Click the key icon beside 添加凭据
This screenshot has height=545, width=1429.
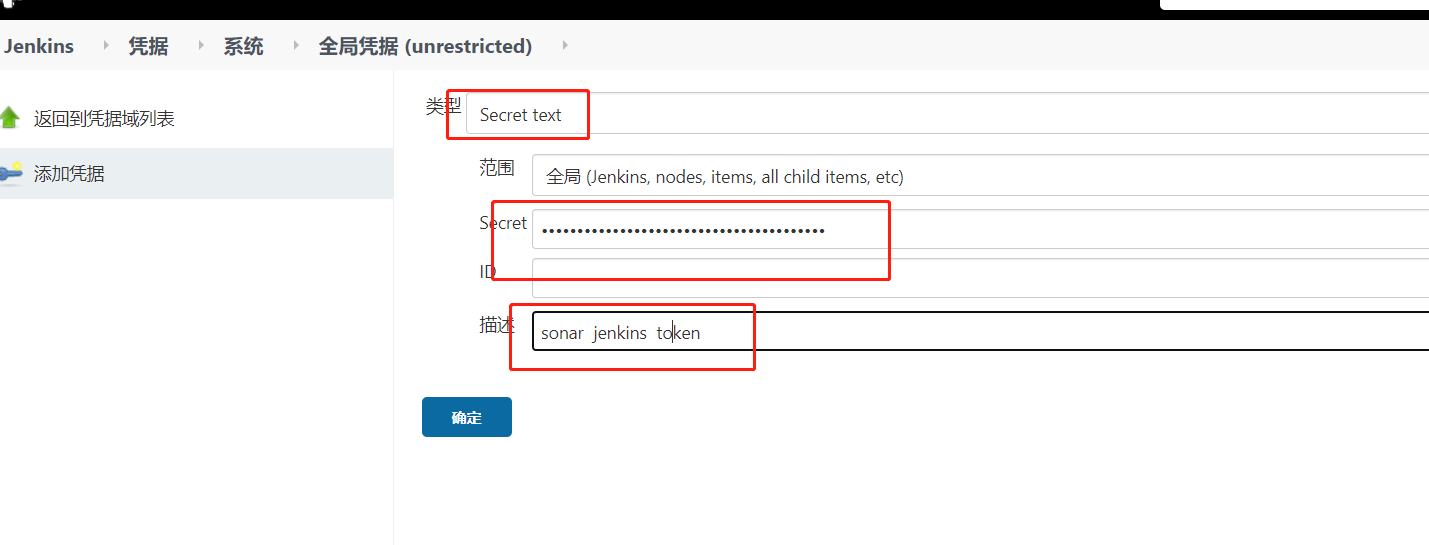pos(11,173)
